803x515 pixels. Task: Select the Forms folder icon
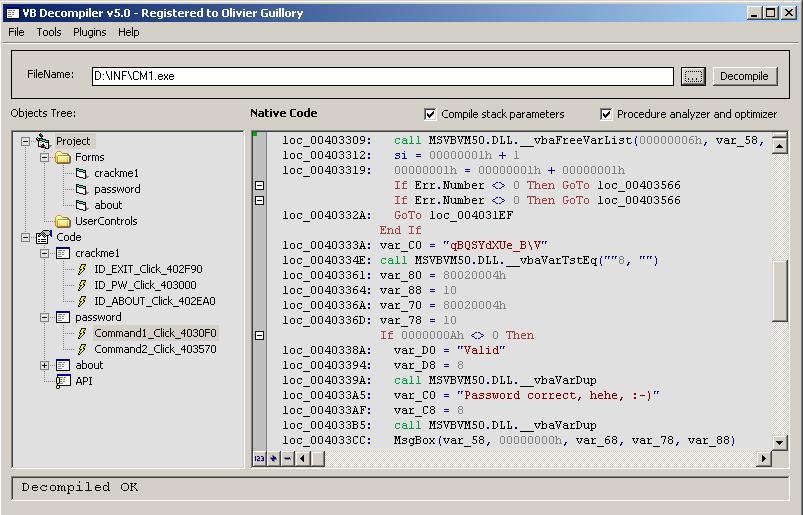pos(63,157)
